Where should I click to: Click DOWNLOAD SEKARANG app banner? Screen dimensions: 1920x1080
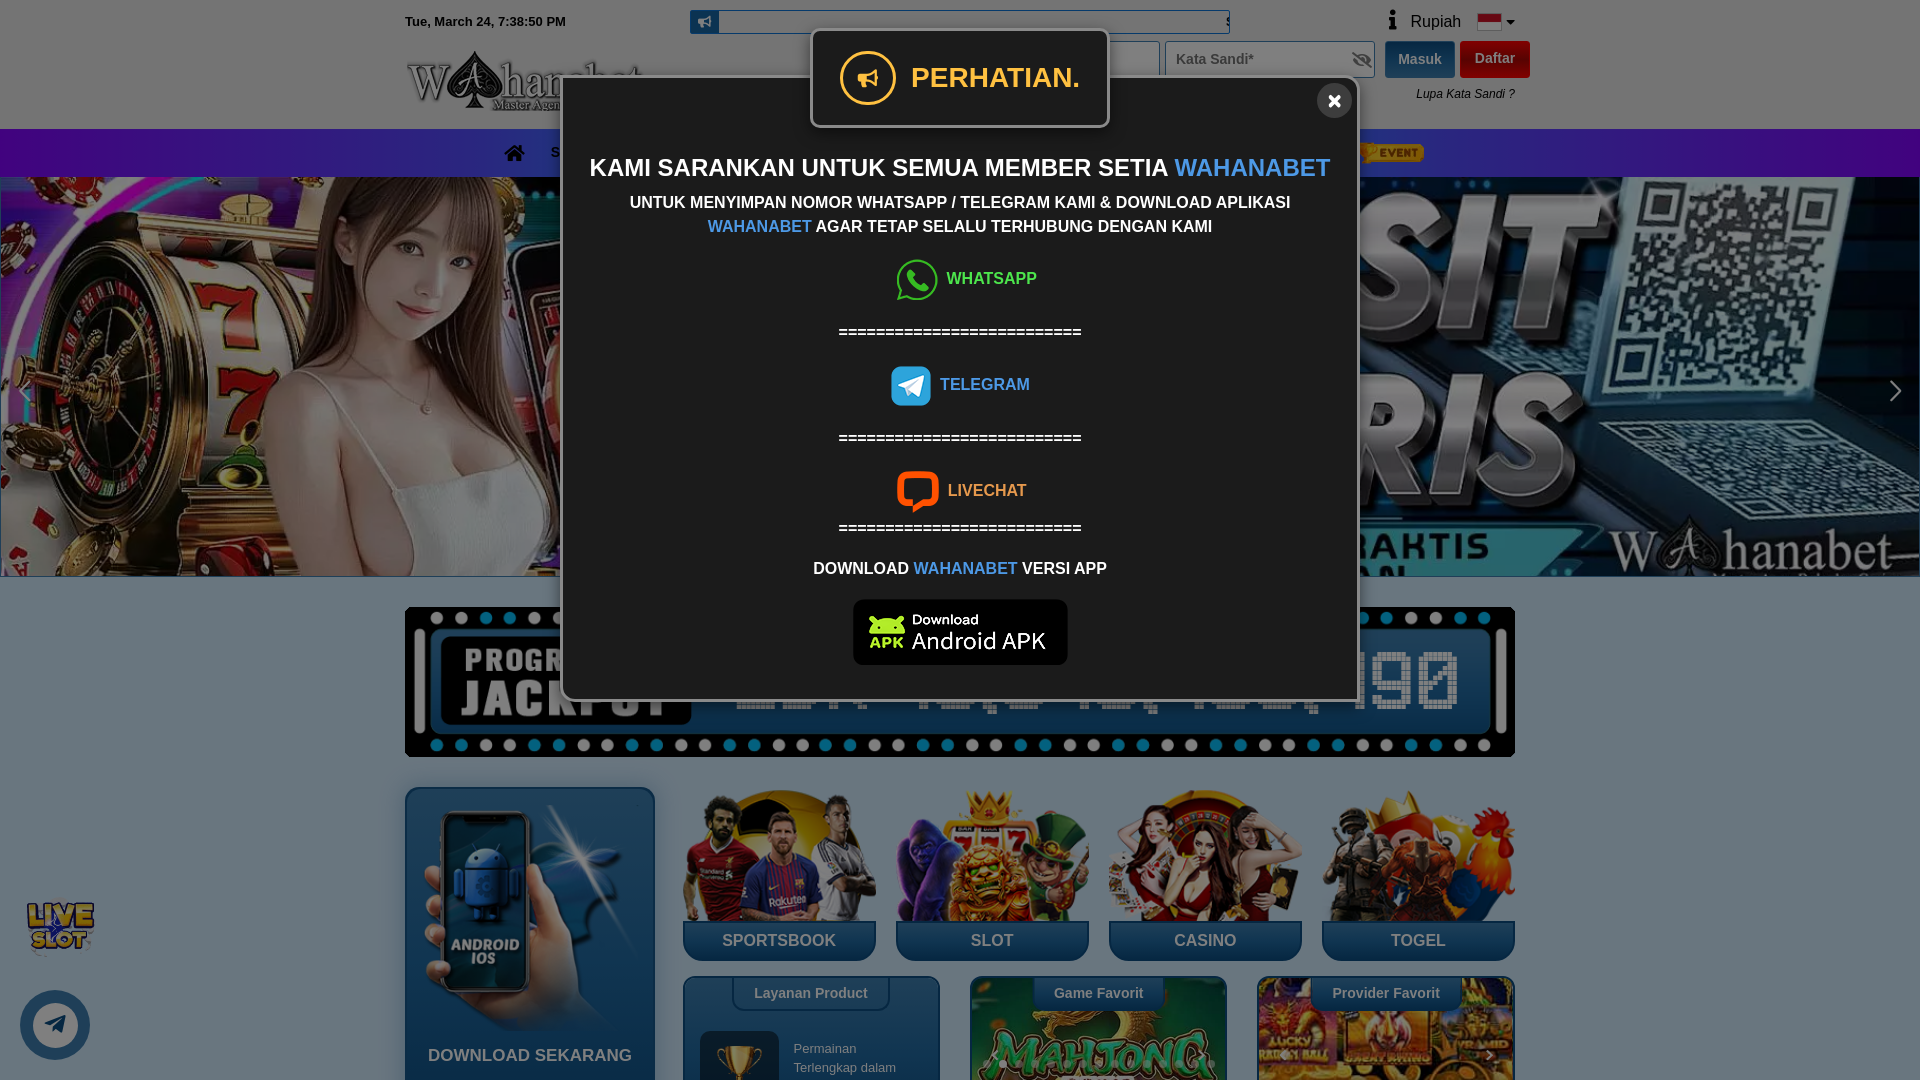coord(530,933)
